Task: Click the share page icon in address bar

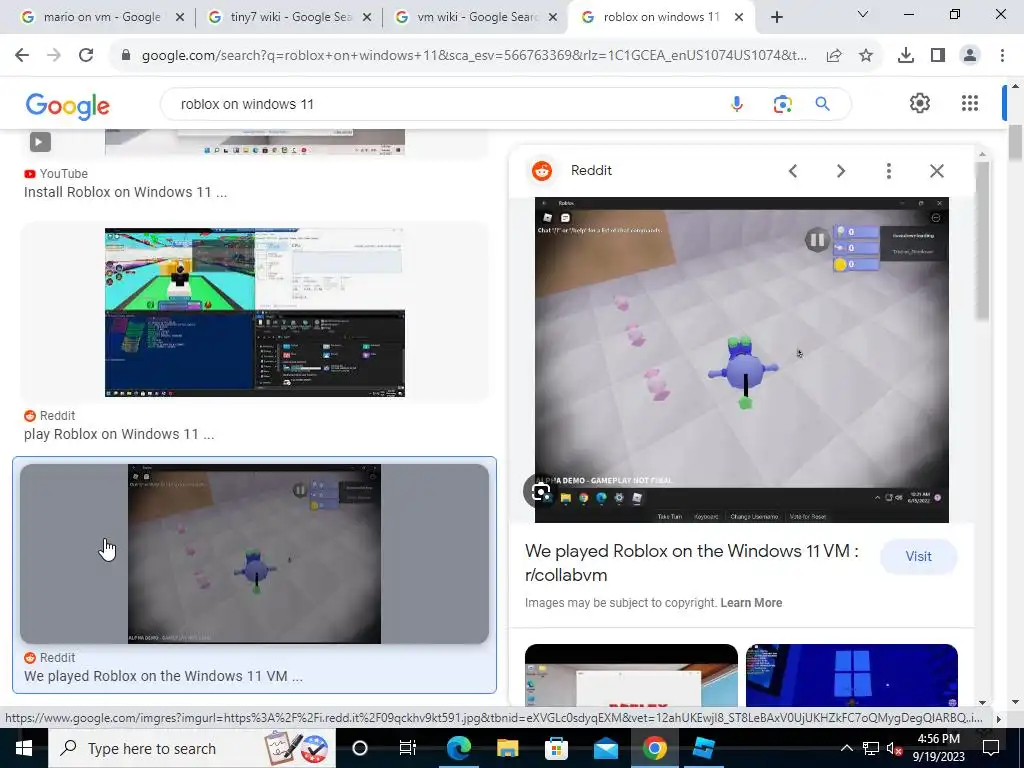Action: (834, 56)
